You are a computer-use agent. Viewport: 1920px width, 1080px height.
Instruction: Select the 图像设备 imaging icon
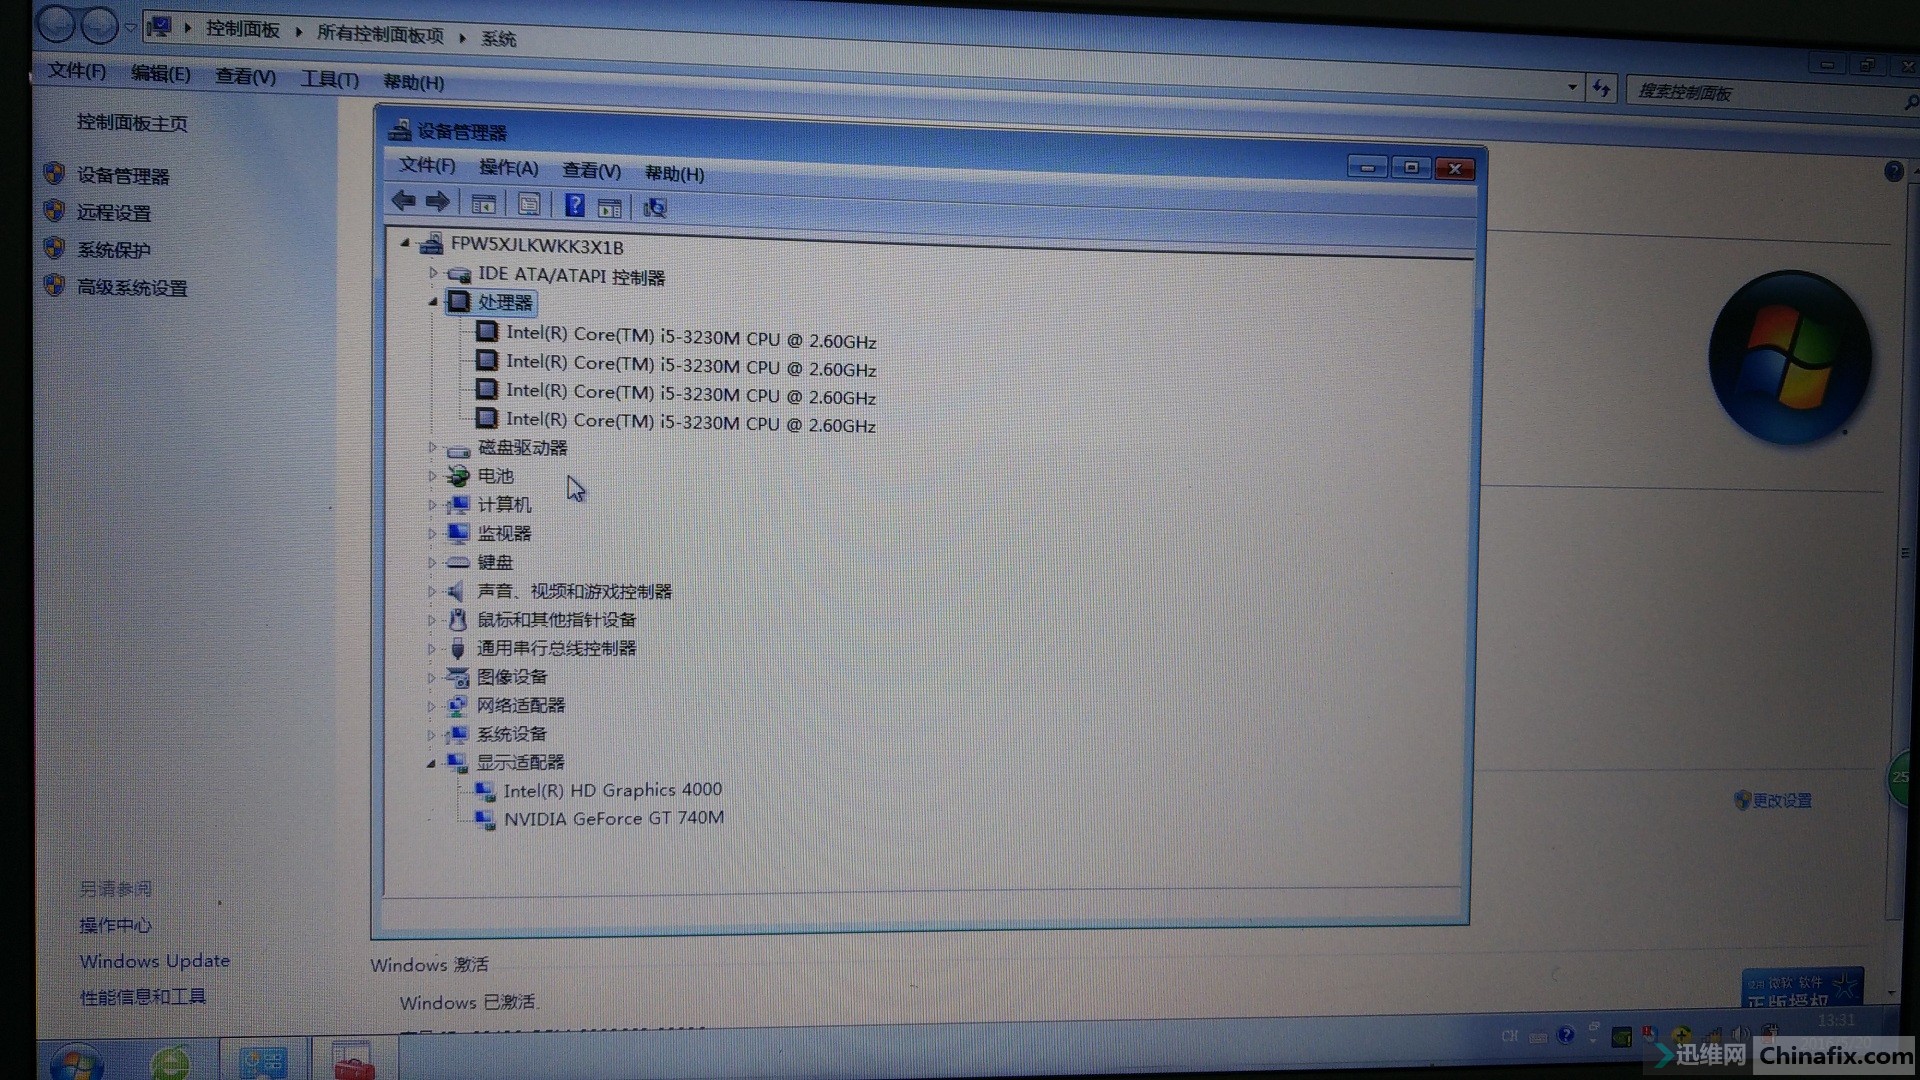click(457, 677)
